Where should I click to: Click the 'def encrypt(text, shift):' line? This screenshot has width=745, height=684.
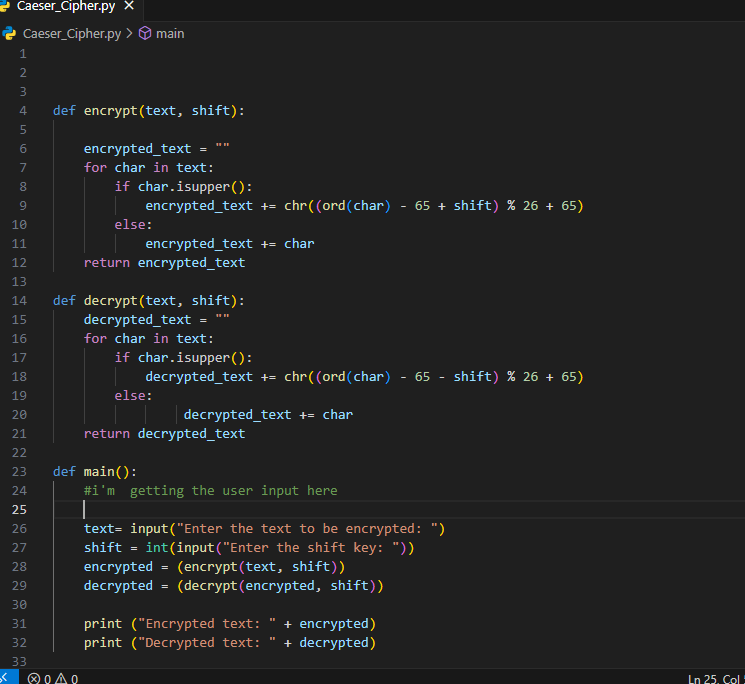click(x=149, y=111)
